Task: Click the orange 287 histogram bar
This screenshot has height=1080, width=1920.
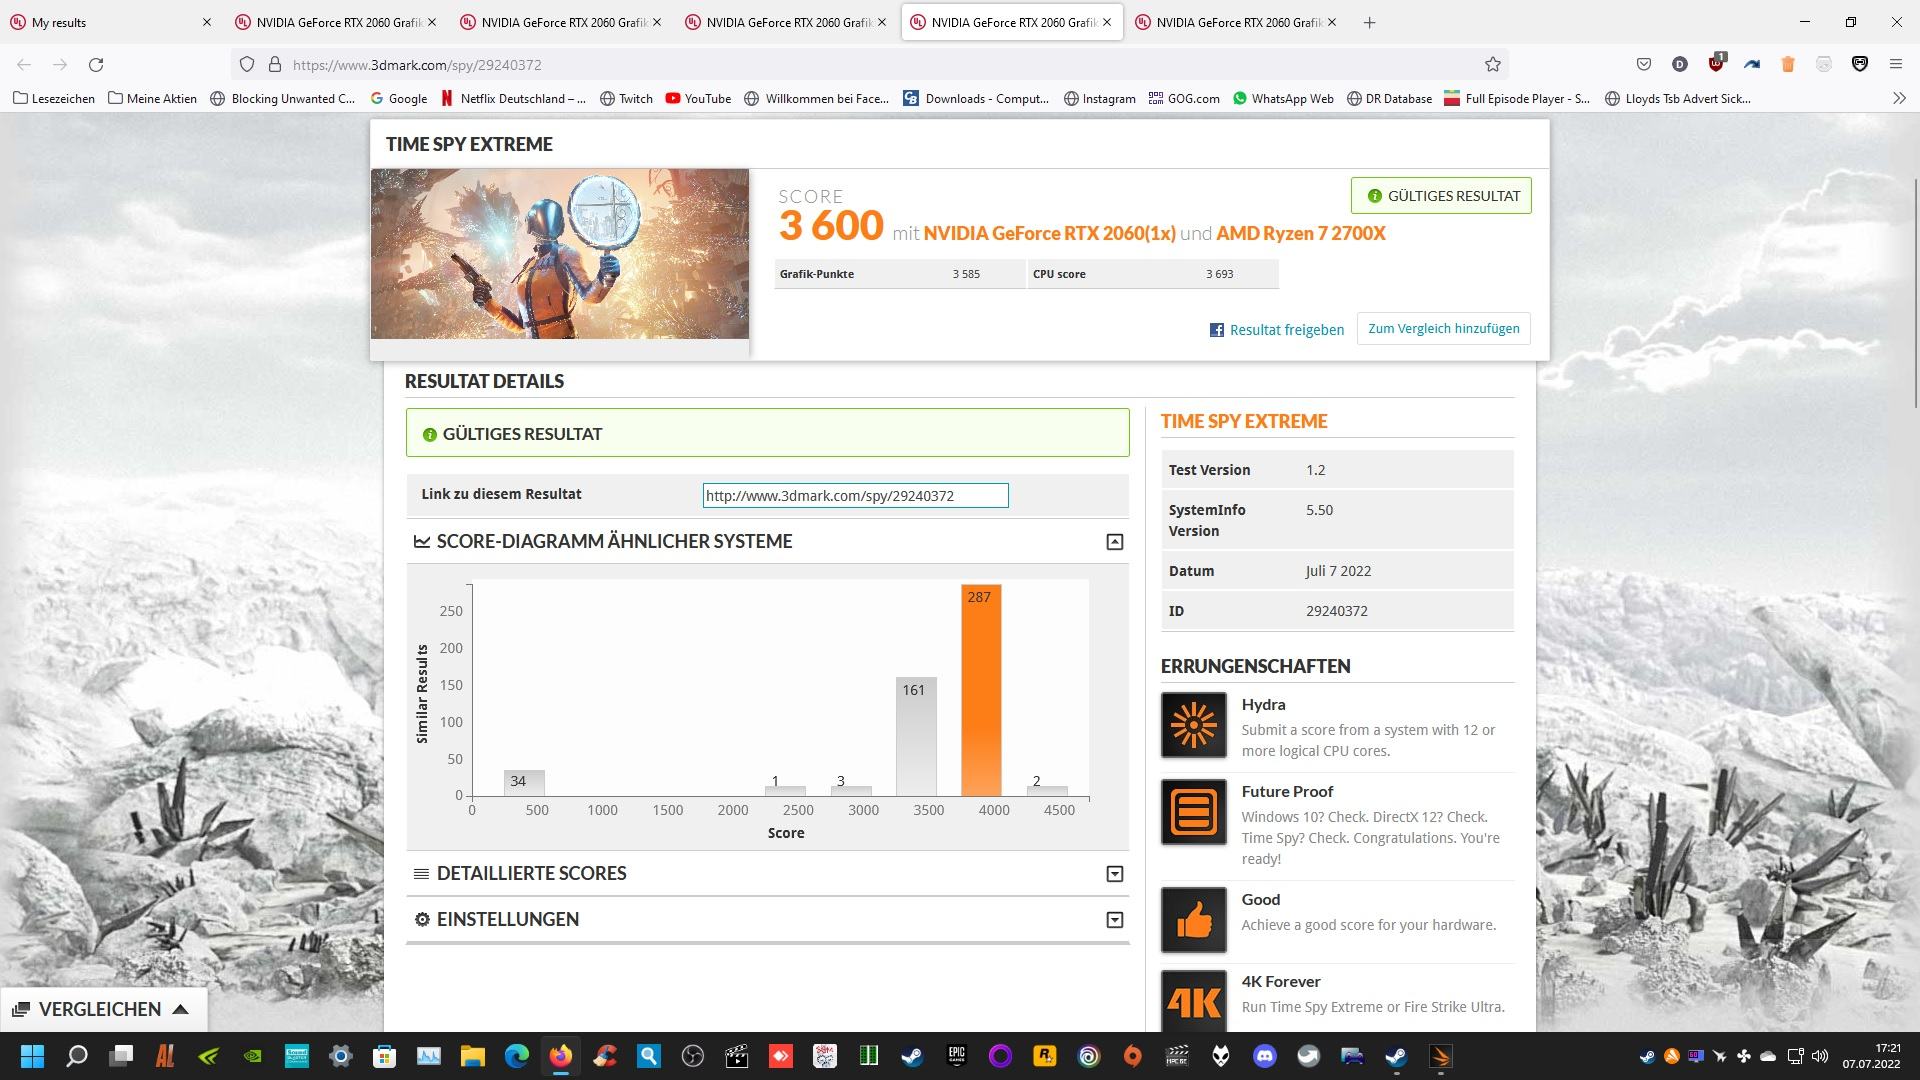Action: tap(980, 690)
